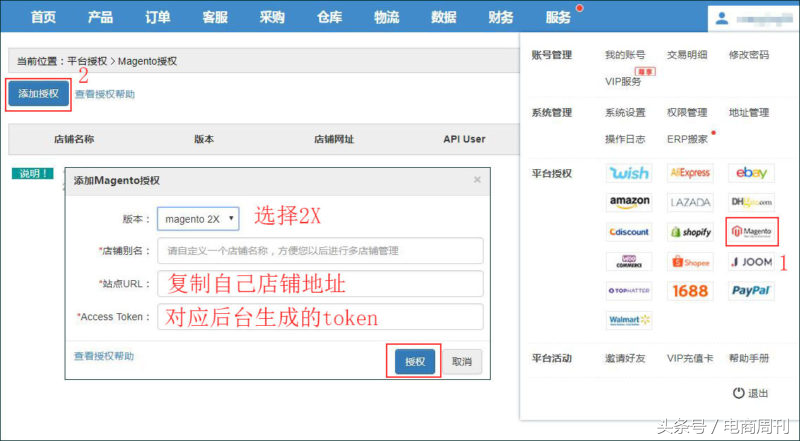Open Shopify platform authorization
The height and width of the screenshot is (441, 800).
coord(690,232)
